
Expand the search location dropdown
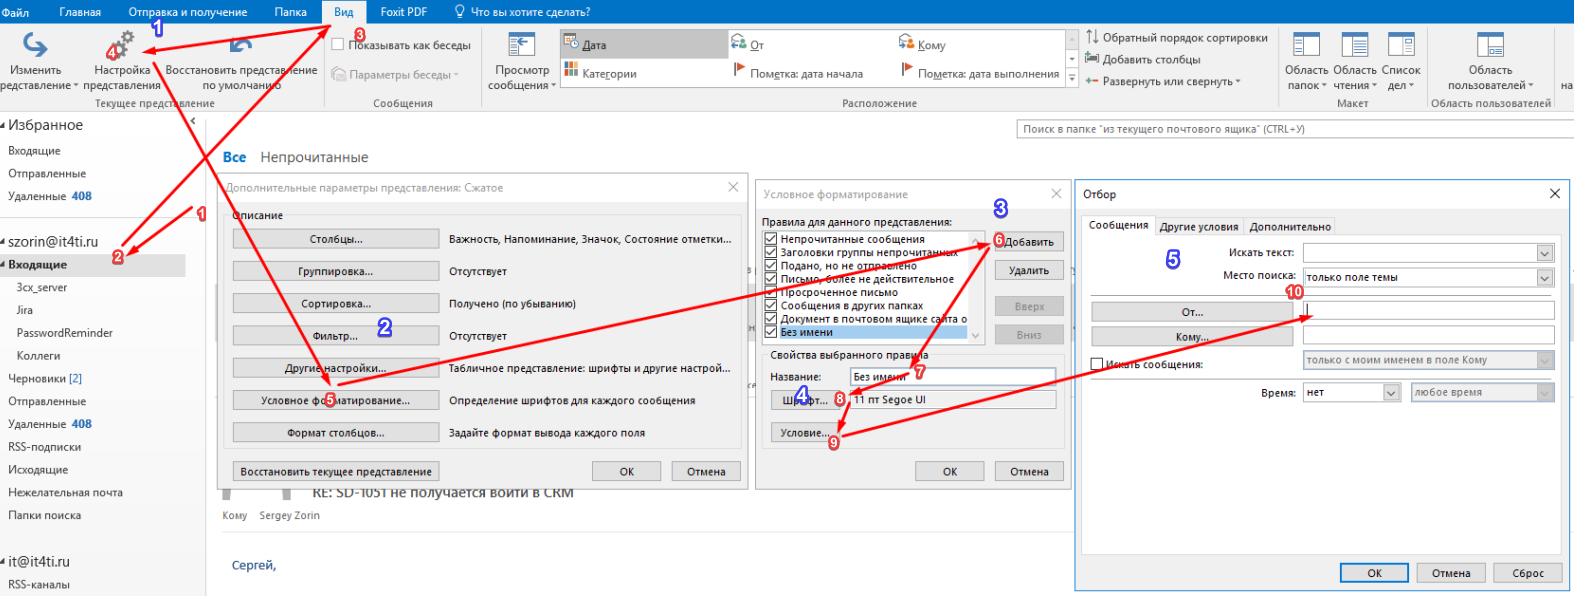tap(1544, 278)
